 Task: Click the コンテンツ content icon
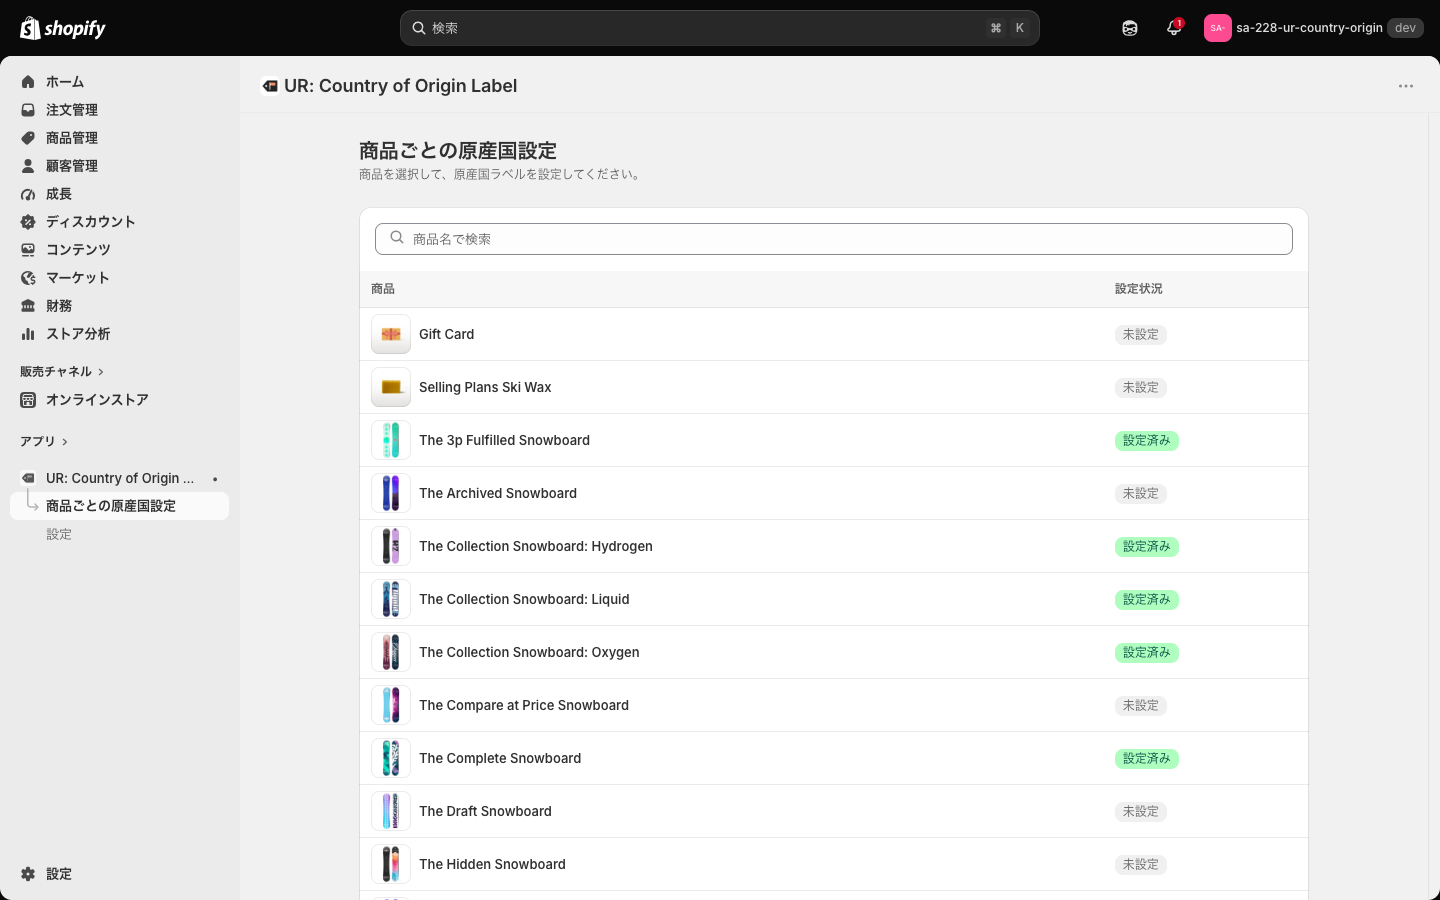[28, 250]
